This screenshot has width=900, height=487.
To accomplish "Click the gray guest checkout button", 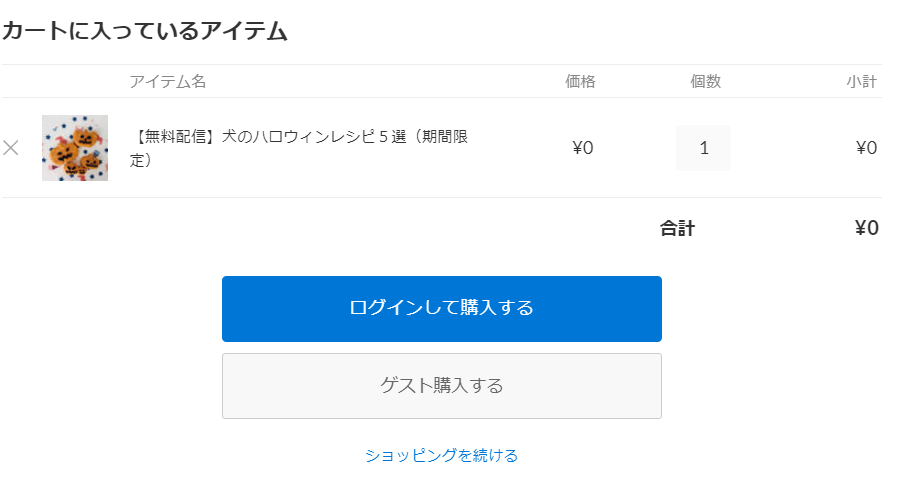I will [x=441, y=386].
